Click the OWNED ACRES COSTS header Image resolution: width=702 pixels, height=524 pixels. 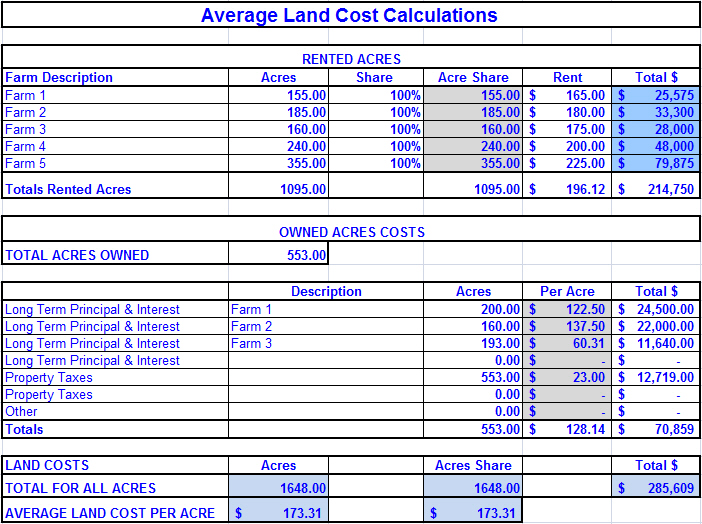[x=352, y=232]
